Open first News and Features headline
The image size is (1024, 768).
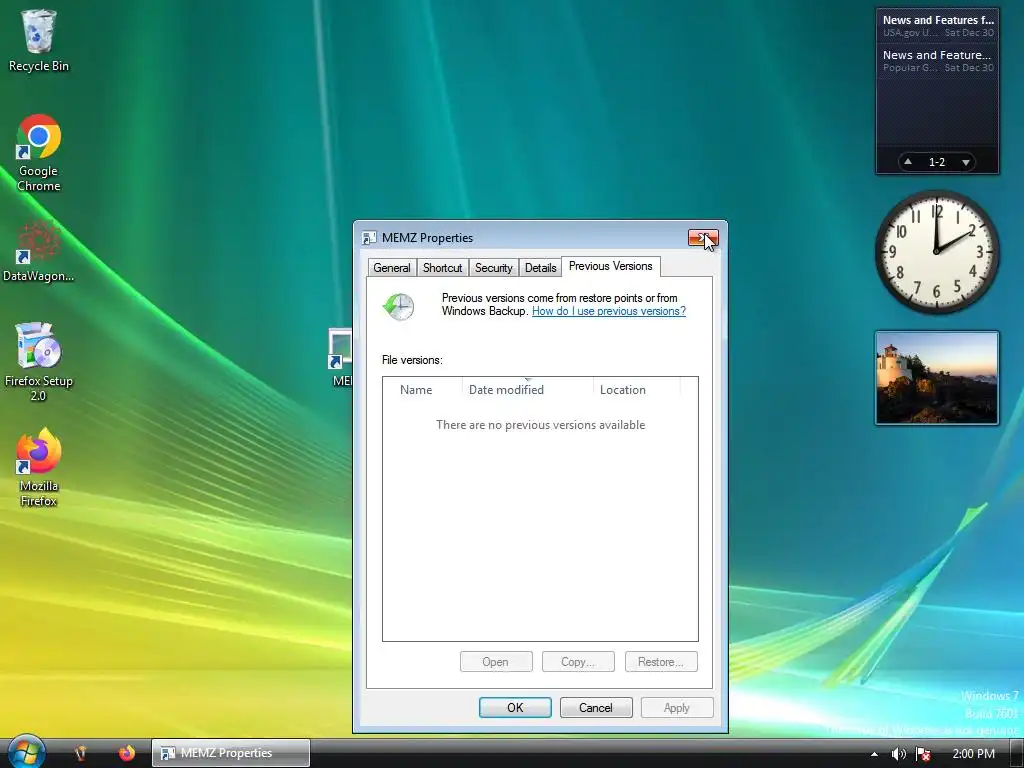pyautogui.click(x=937, y=26)
